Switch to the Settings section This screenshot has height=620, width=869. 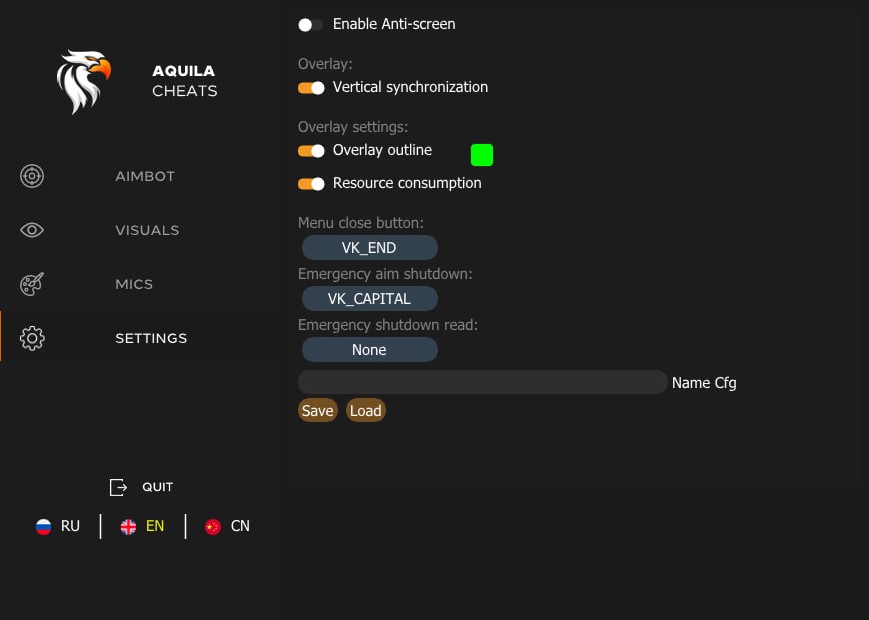[151, 338]
